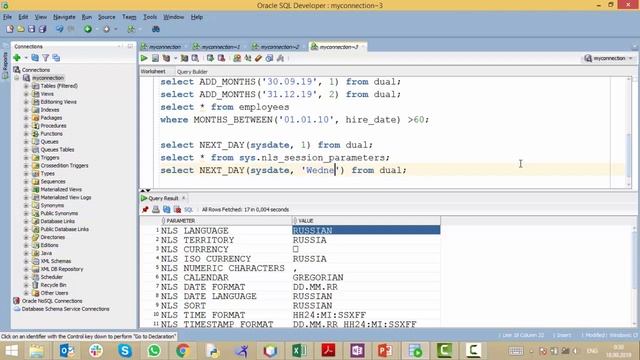Image resolution: width=640 pixels, height=360 pixels.
Task: Expand the Procedures node
Action: (26, 126)
